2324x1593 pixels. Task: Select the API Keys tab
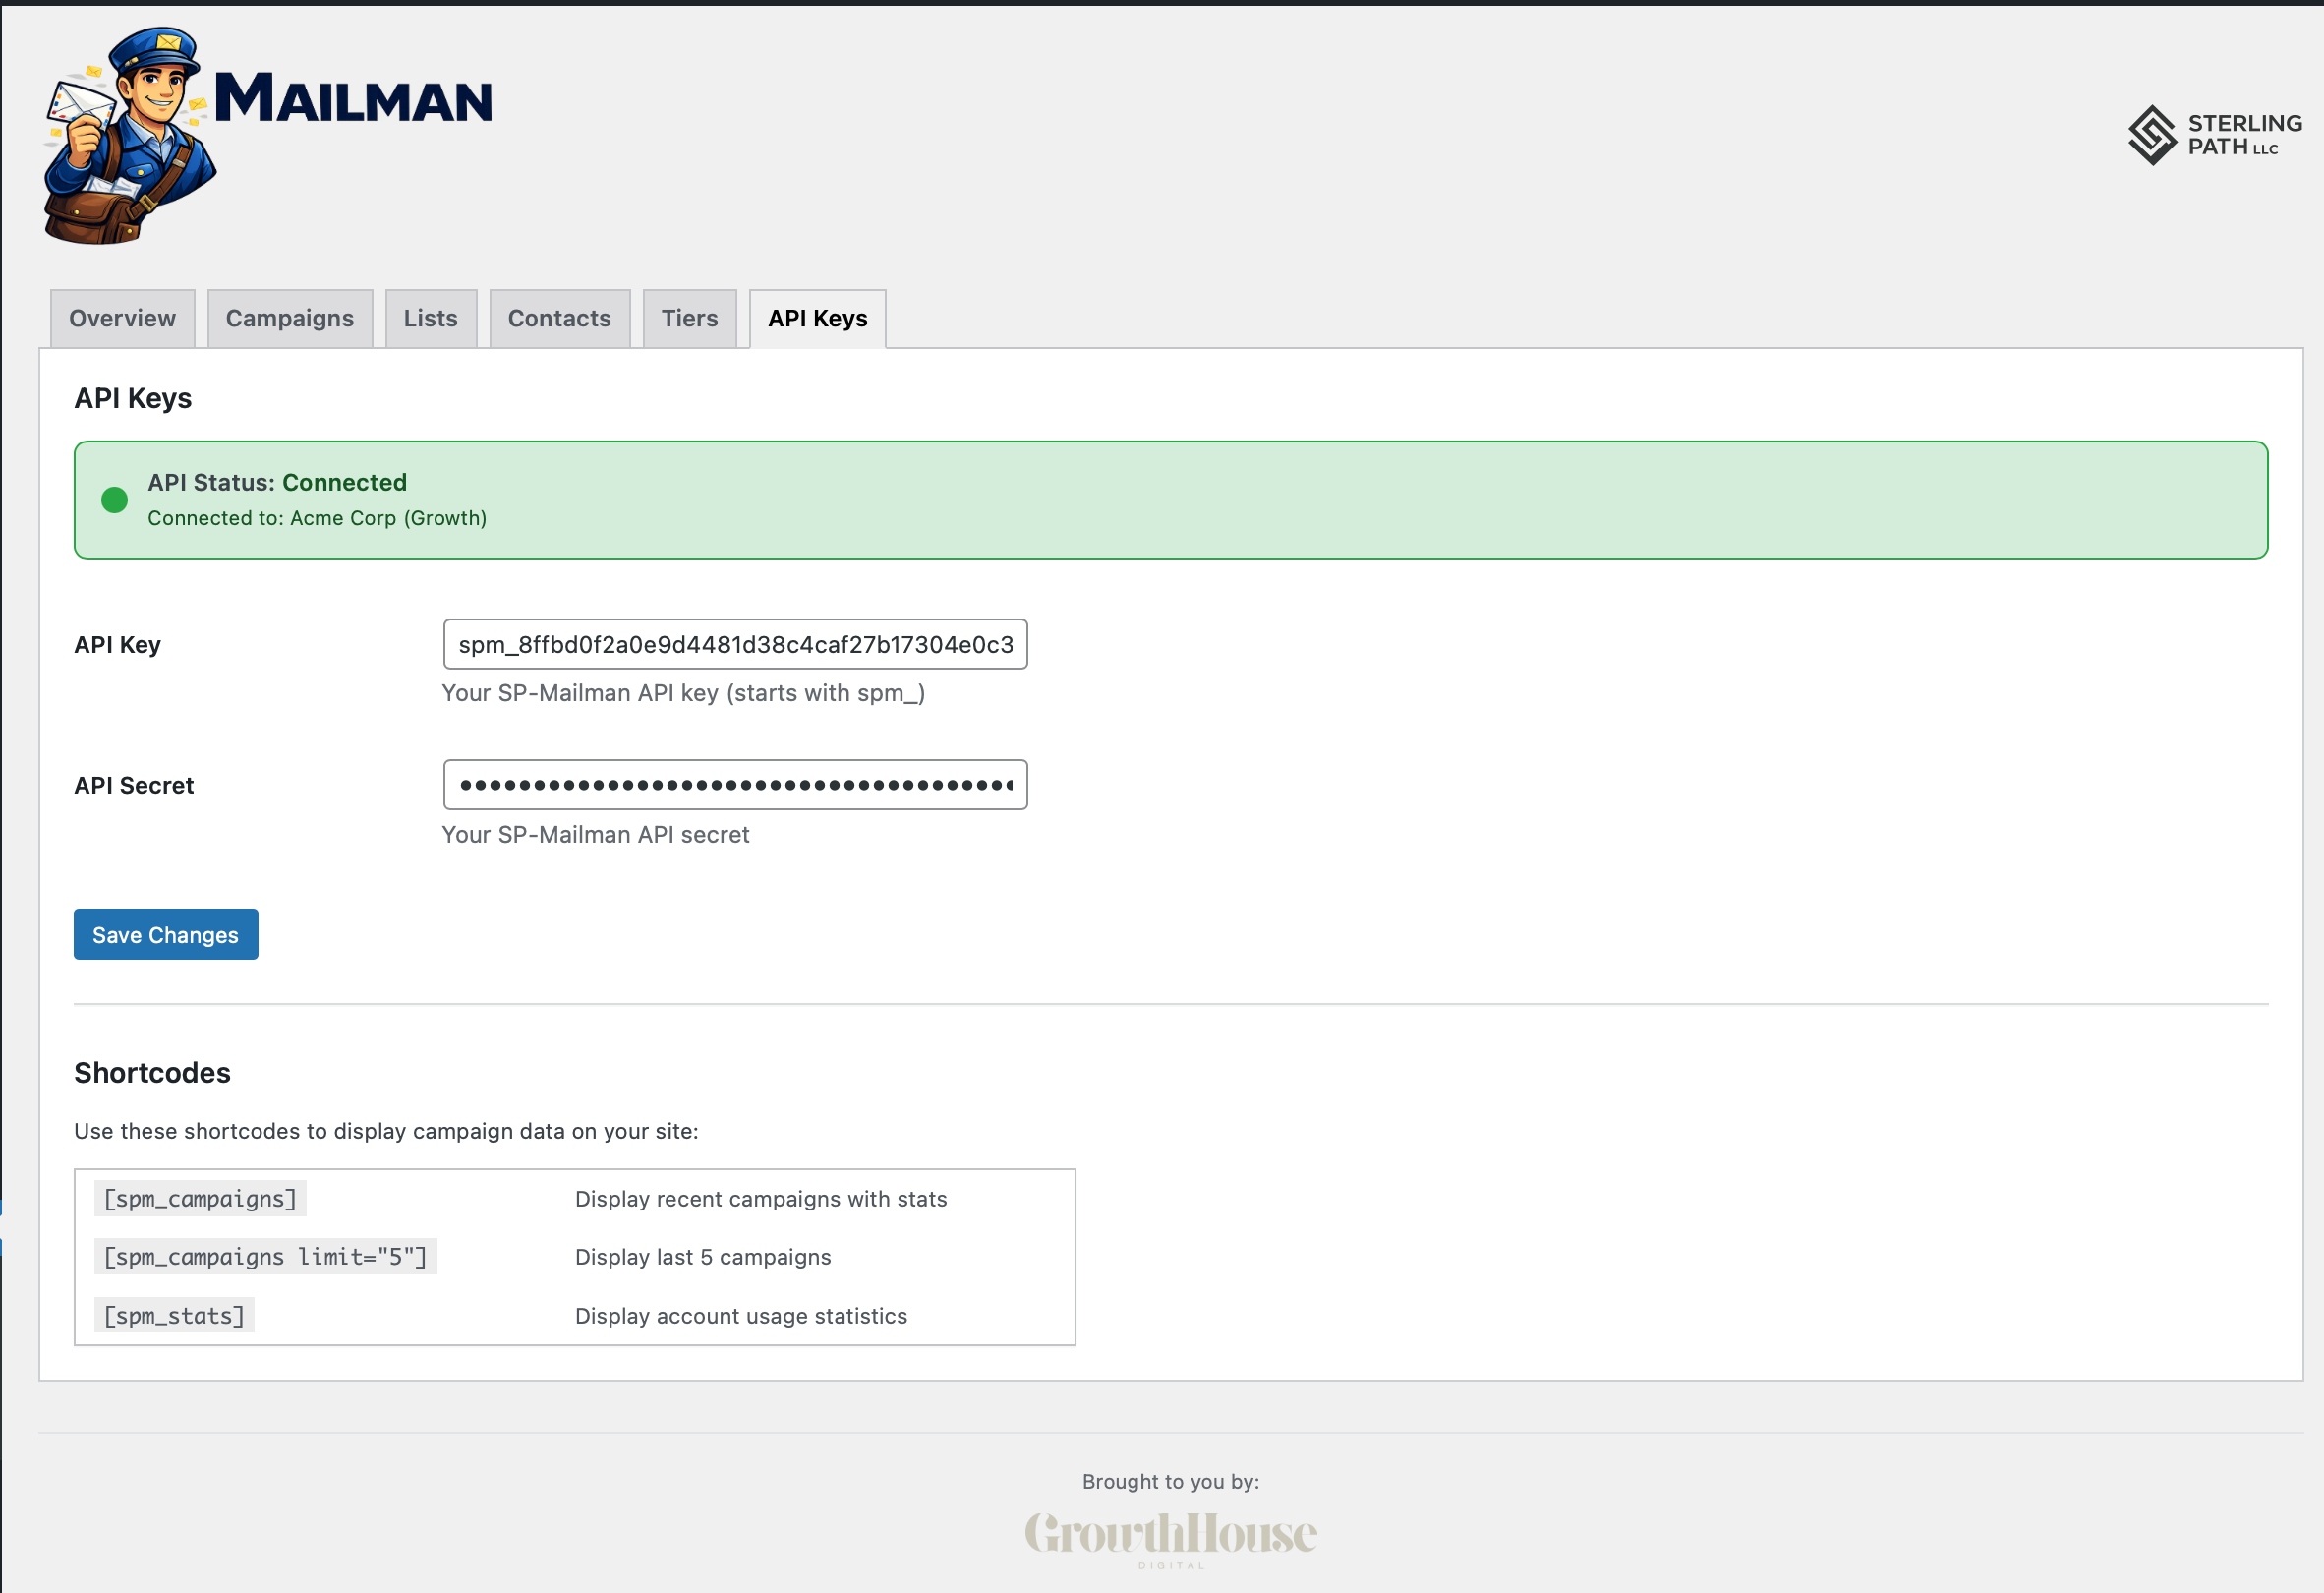(816, 318)
